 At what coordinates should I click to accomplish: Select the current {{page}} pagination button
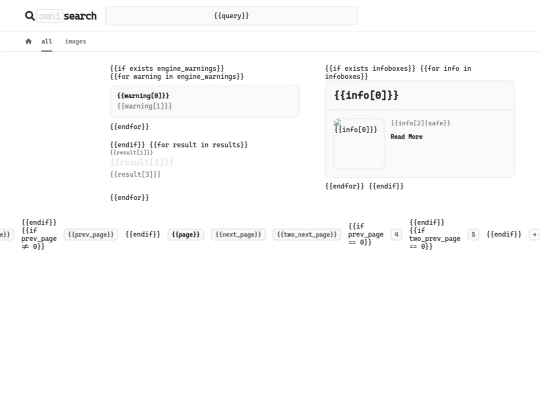186,235
